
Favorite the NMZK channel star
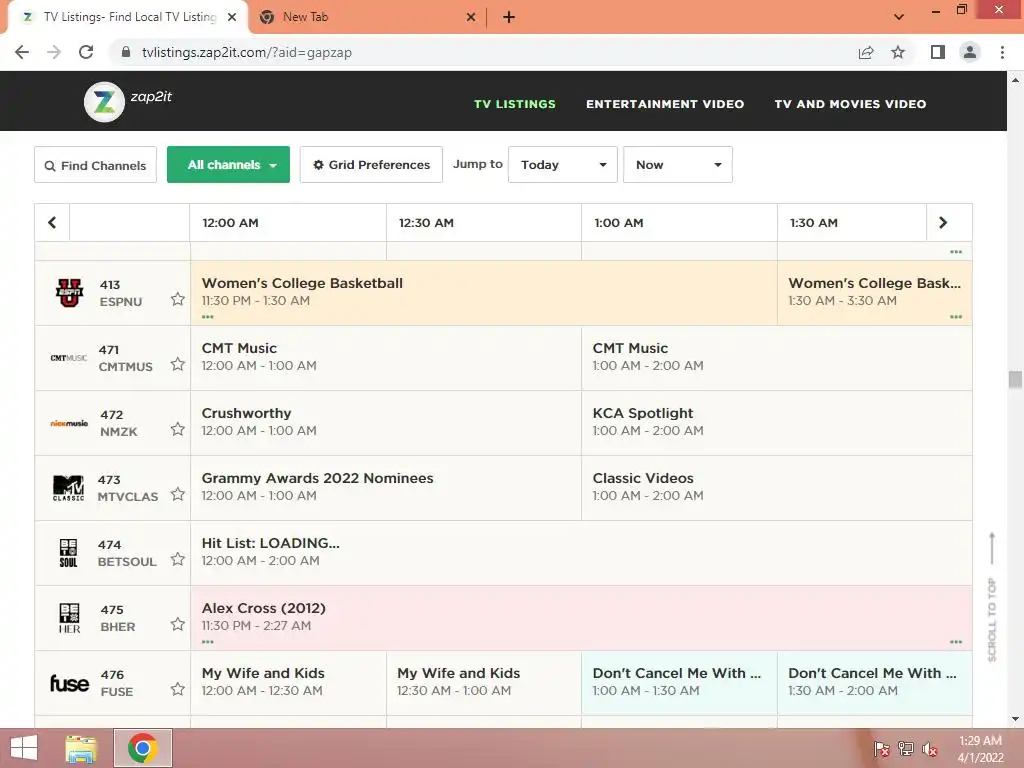tap(178, 429)
